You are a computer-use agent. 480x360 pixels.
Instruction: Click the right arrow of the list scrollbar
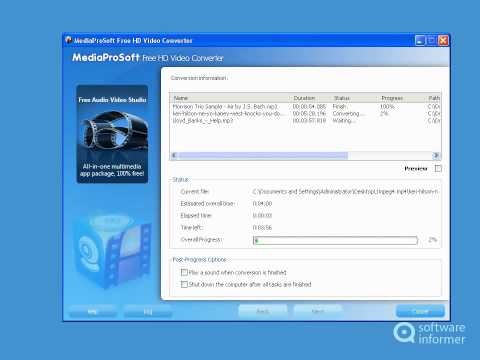pyautogui.click(x=436, y=155)
